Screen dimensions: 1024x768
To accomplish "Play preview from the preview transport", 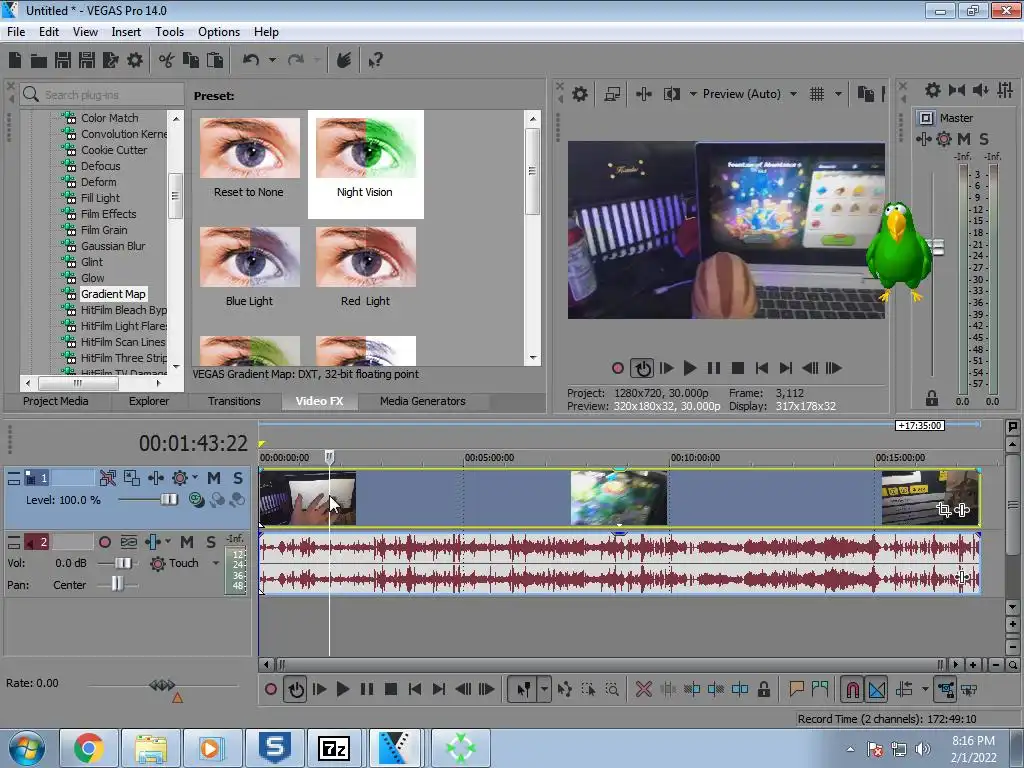I will tap(690, 368).
